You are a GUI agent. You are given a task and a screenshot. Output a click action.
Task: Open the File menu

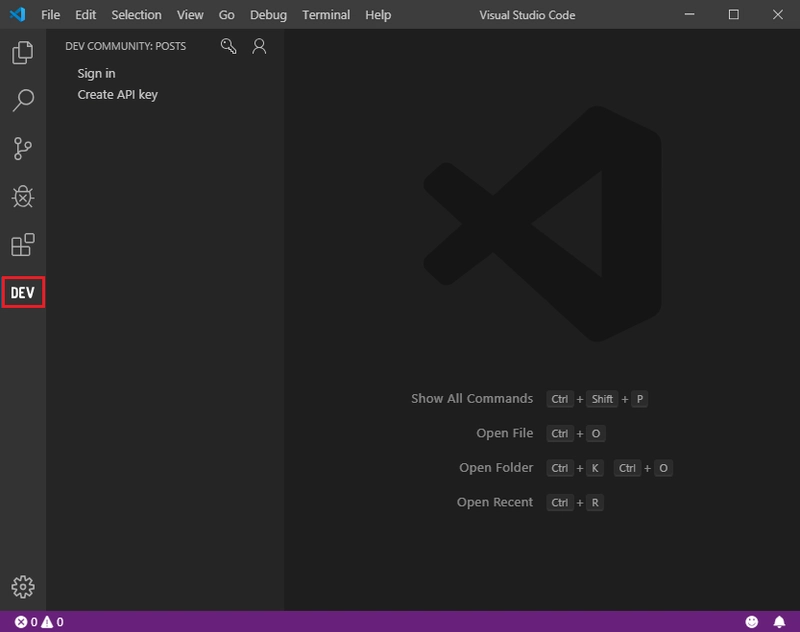pyautogui.click(x=51, y=15)
